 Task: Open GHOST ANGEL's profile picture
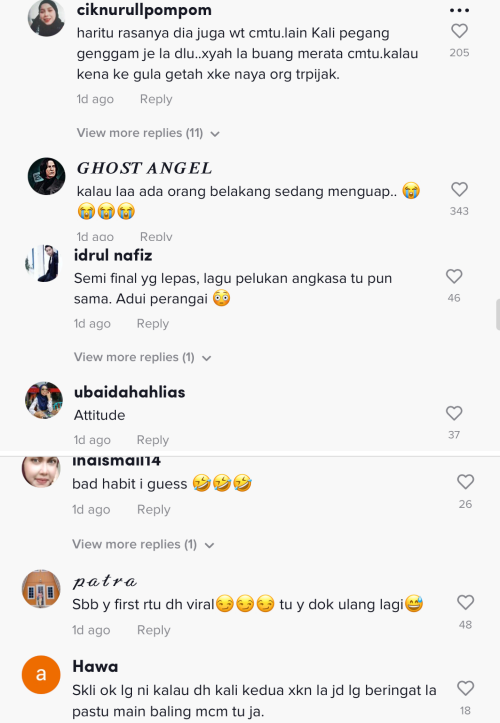(46, 176)
